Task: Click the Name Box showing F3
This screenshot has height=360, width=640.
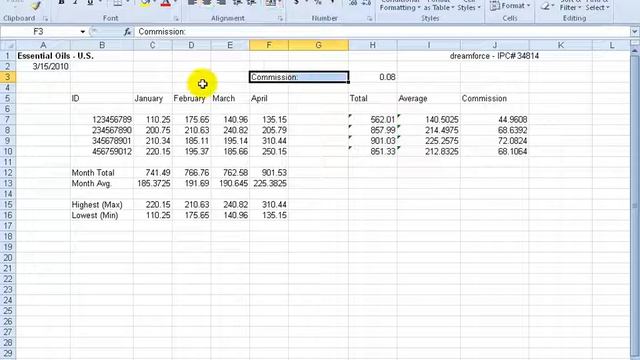Action: point(39,31)
